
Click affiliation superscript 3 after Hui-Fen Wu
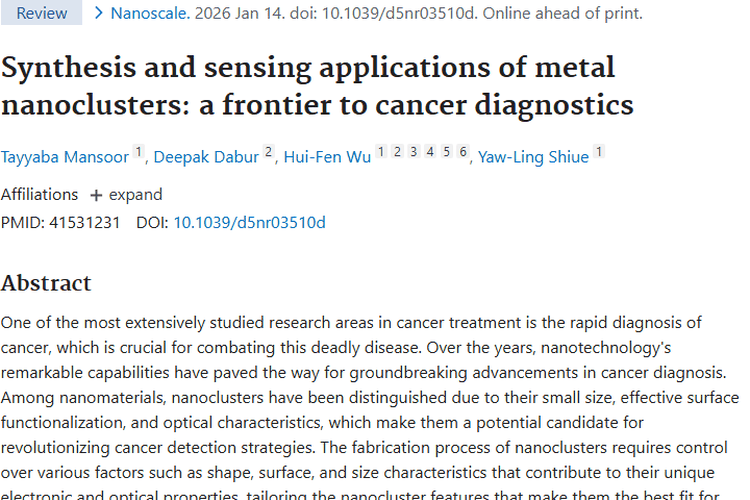pos(413,152)
